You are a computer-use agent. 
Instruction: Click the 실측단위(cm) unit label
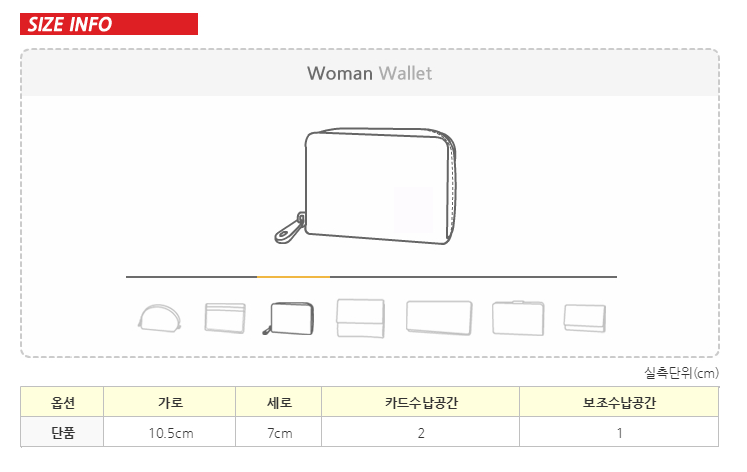click(x=682, y=373)
